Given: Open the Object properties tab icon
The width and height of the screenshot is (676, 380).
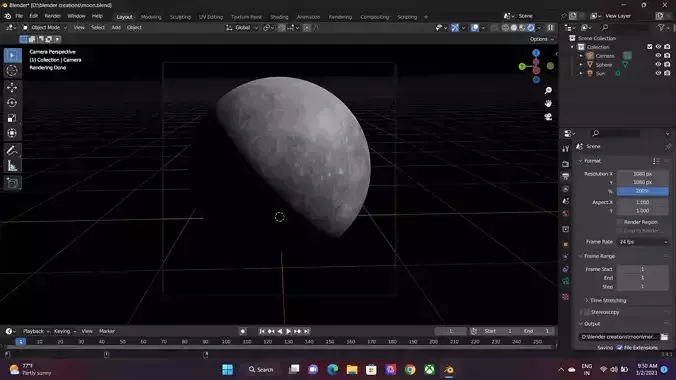Looking at the screenshot, I should [566, 244].
